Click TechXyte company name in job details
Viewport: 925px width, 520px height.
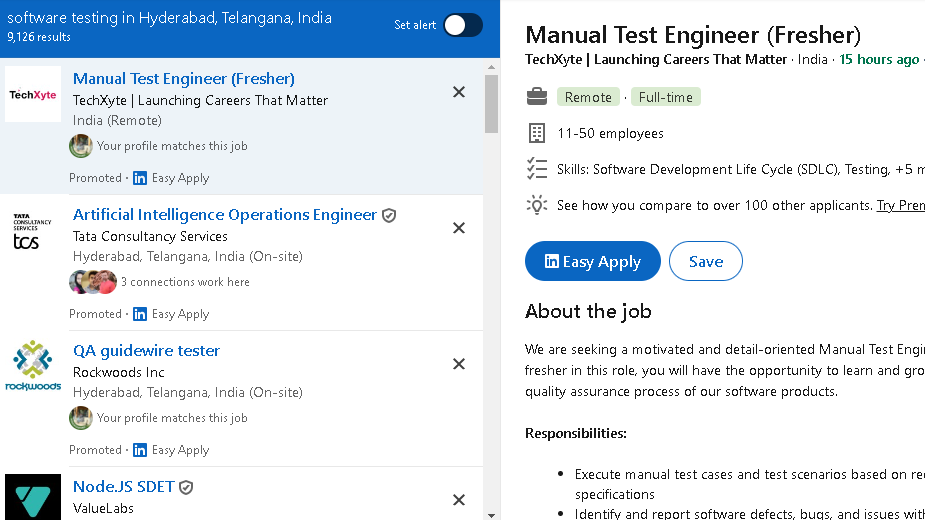point(656,60)
